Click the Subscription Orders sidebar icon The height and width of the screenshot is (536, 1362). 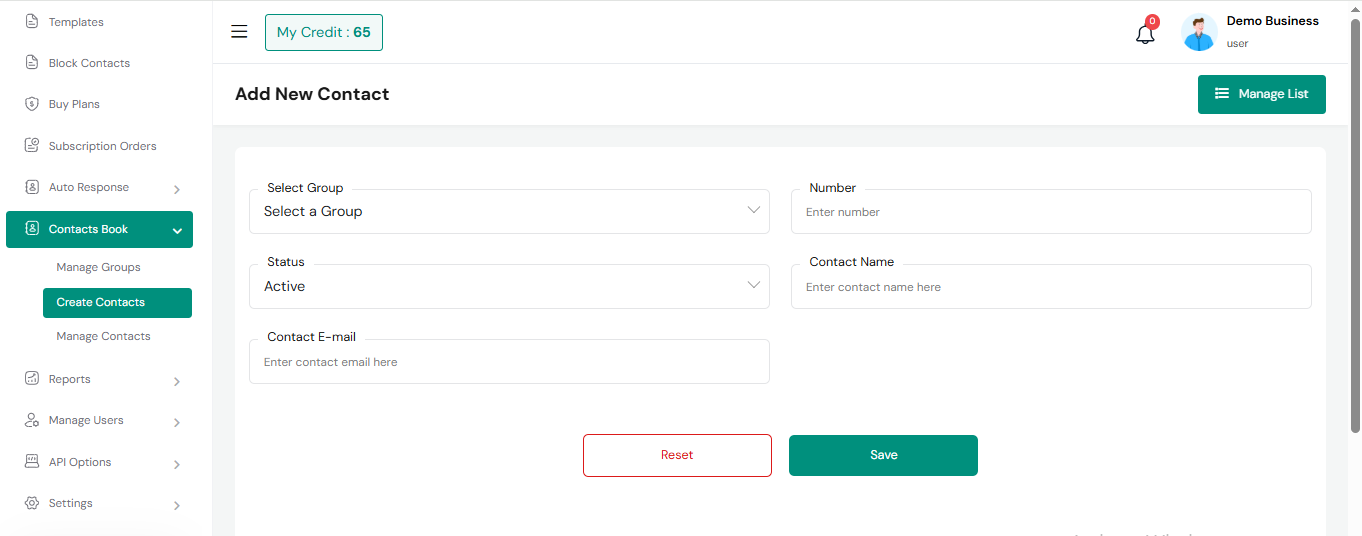(x=32, y=146)
